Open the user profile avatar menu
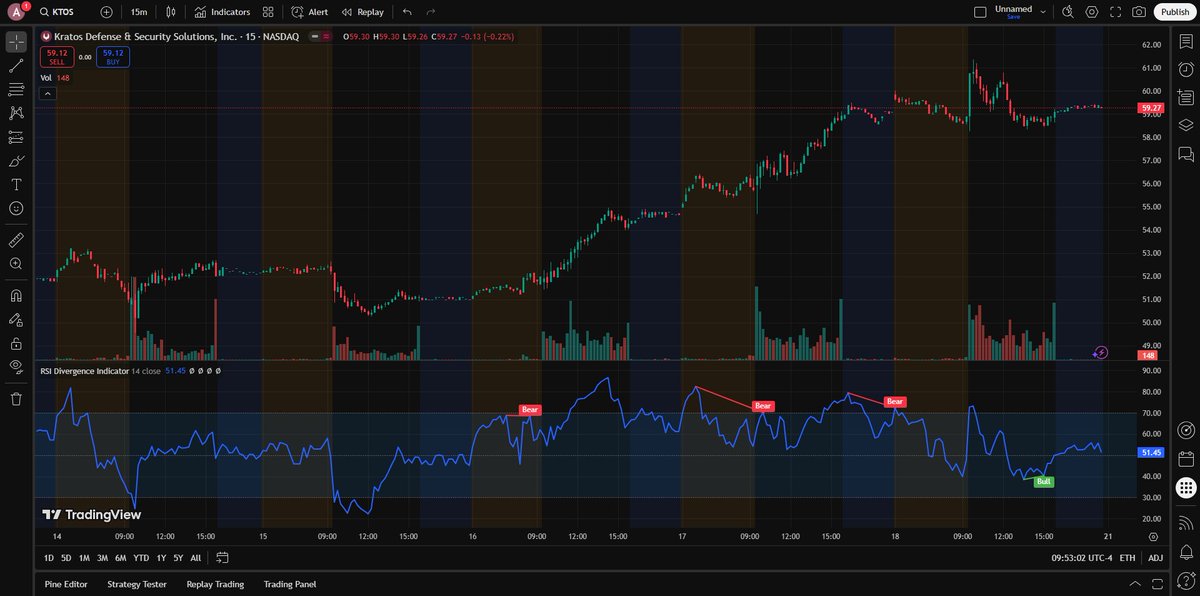The width and height of the screenshot is (1200, 596). [16, 12]
